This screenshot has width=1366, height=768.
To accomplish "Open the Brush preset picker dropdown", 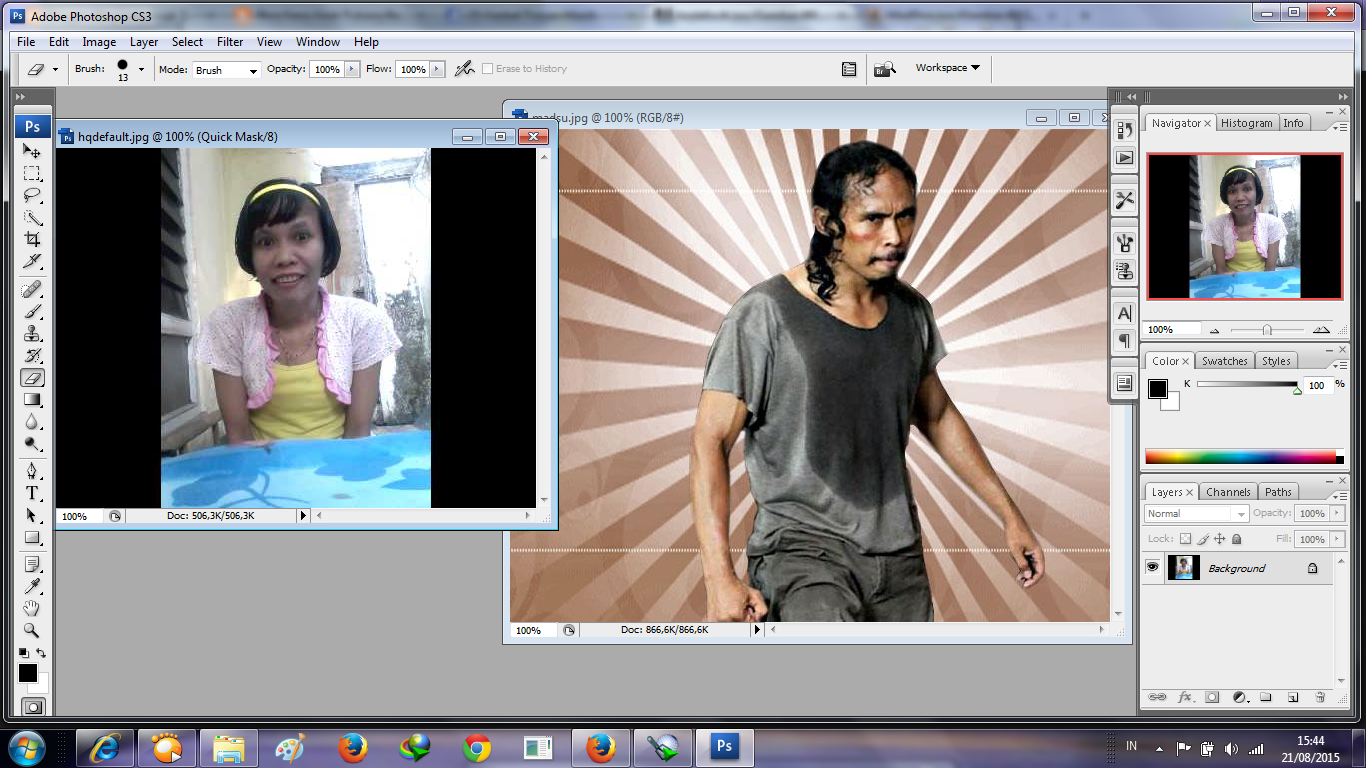I will pyautogui.click(x=141, y=69).
